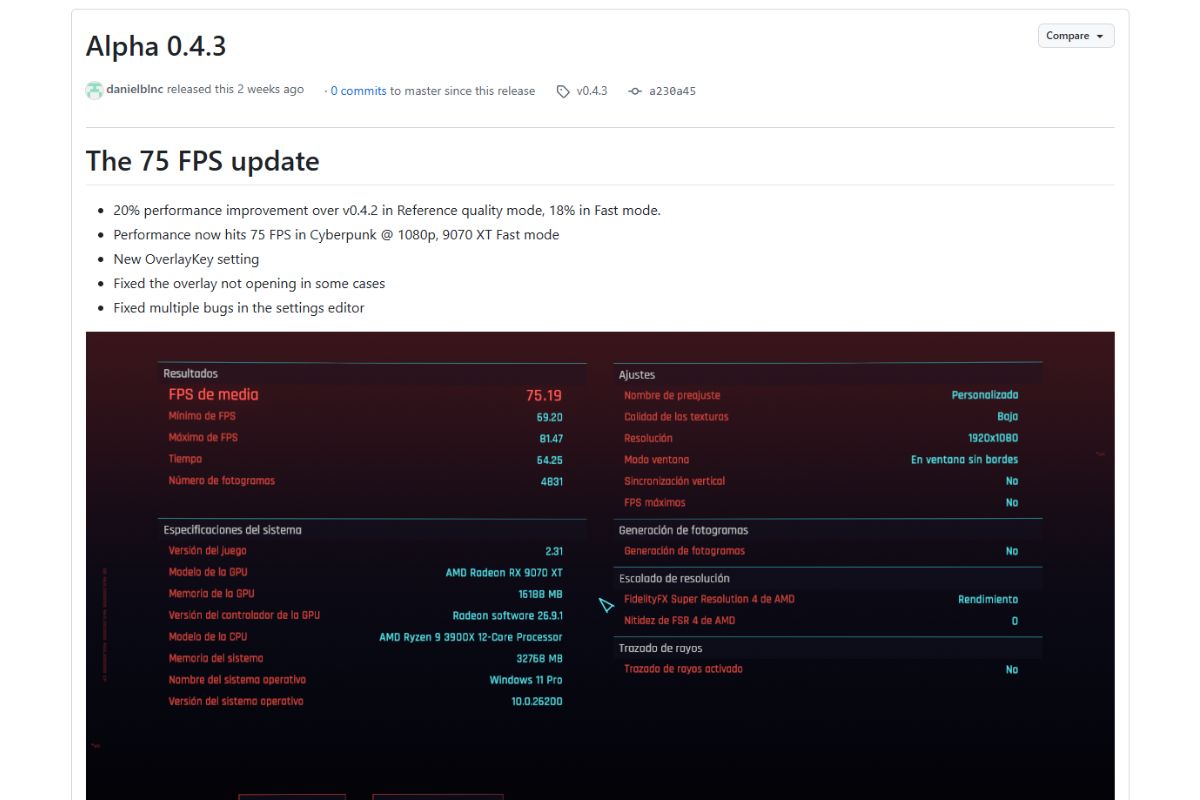The image size is (1200, 800).
Task: Click the "FPS de media" label
Action: [213, 395]
